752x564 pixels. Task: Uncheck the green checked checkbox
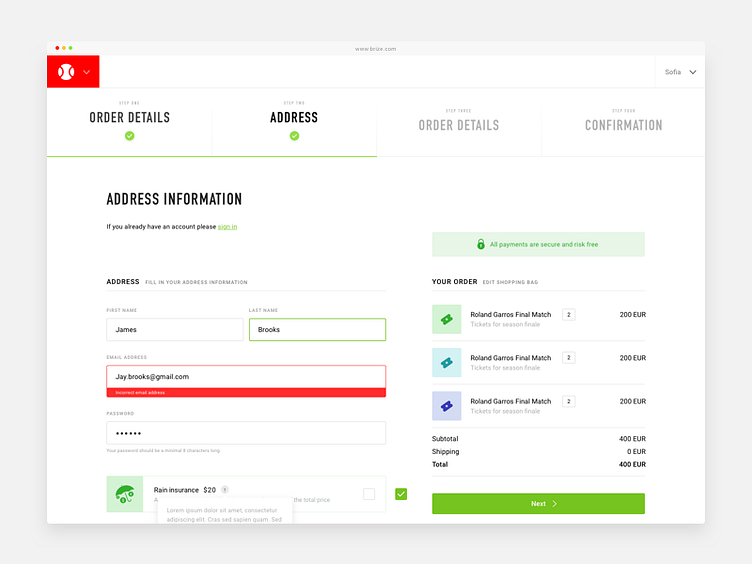[x=401, y=494]
